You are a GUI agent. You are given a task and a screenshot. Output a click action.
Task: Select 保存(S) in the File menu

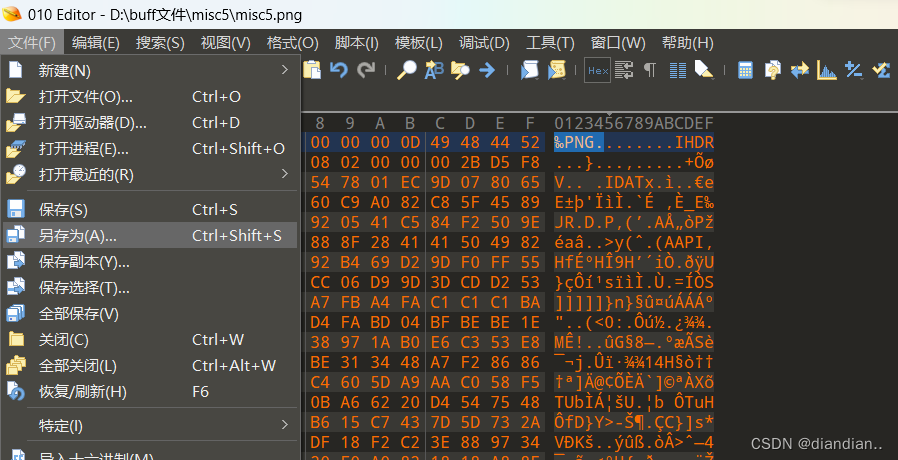[x=150, y=209]
